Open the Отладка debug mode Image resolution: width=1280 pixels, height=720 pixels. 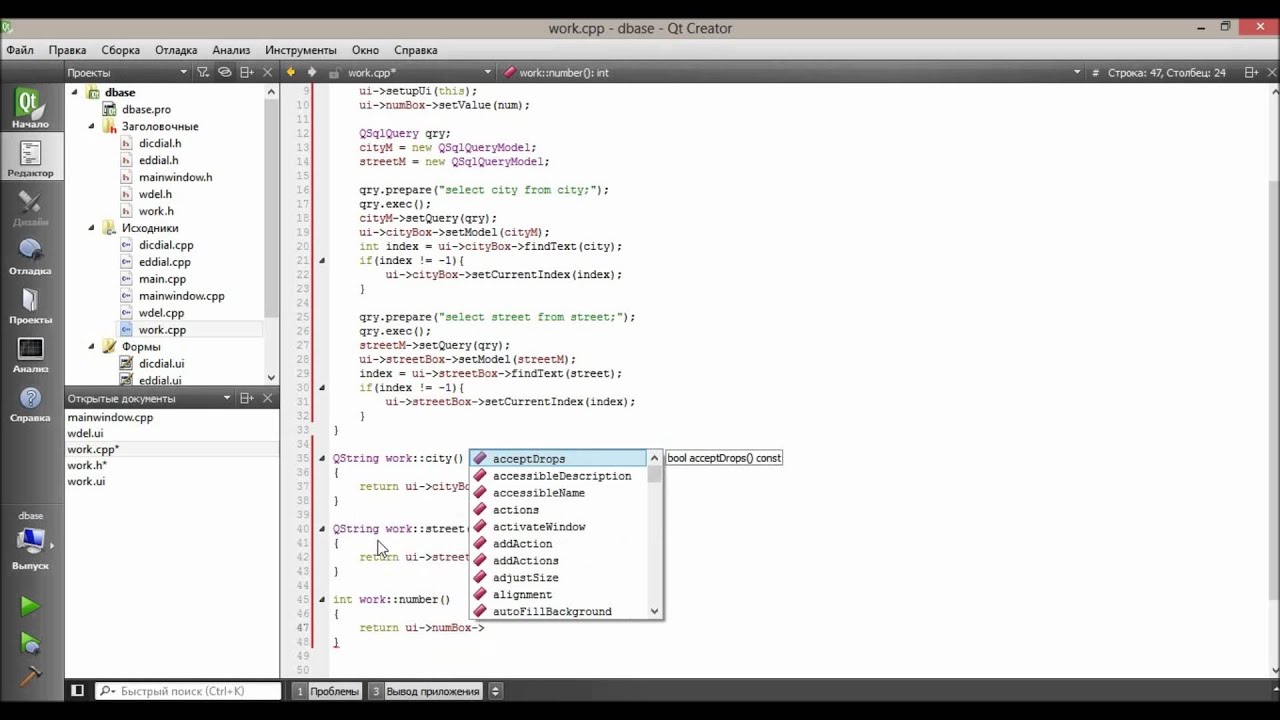pos(30,256)
